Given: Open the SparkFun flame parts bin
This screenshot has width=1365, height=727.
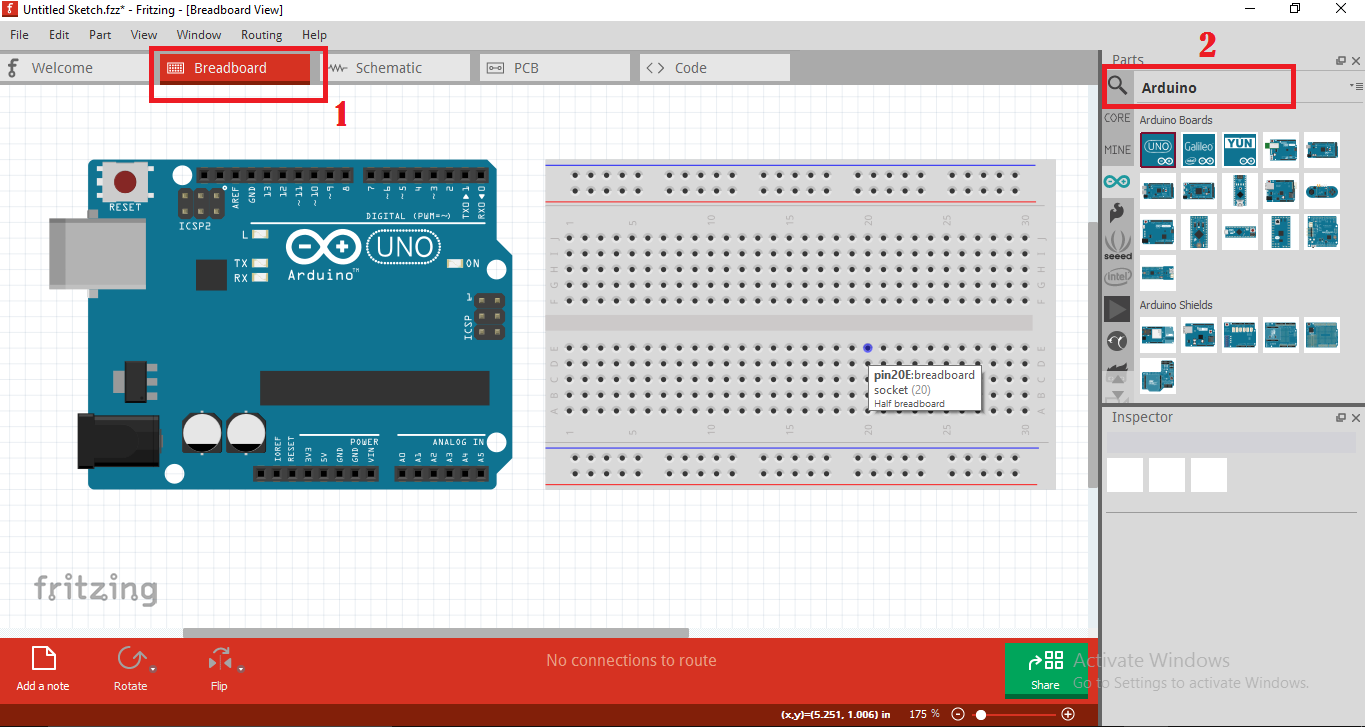Looking at the screenshot, I should coord(1117,212).
